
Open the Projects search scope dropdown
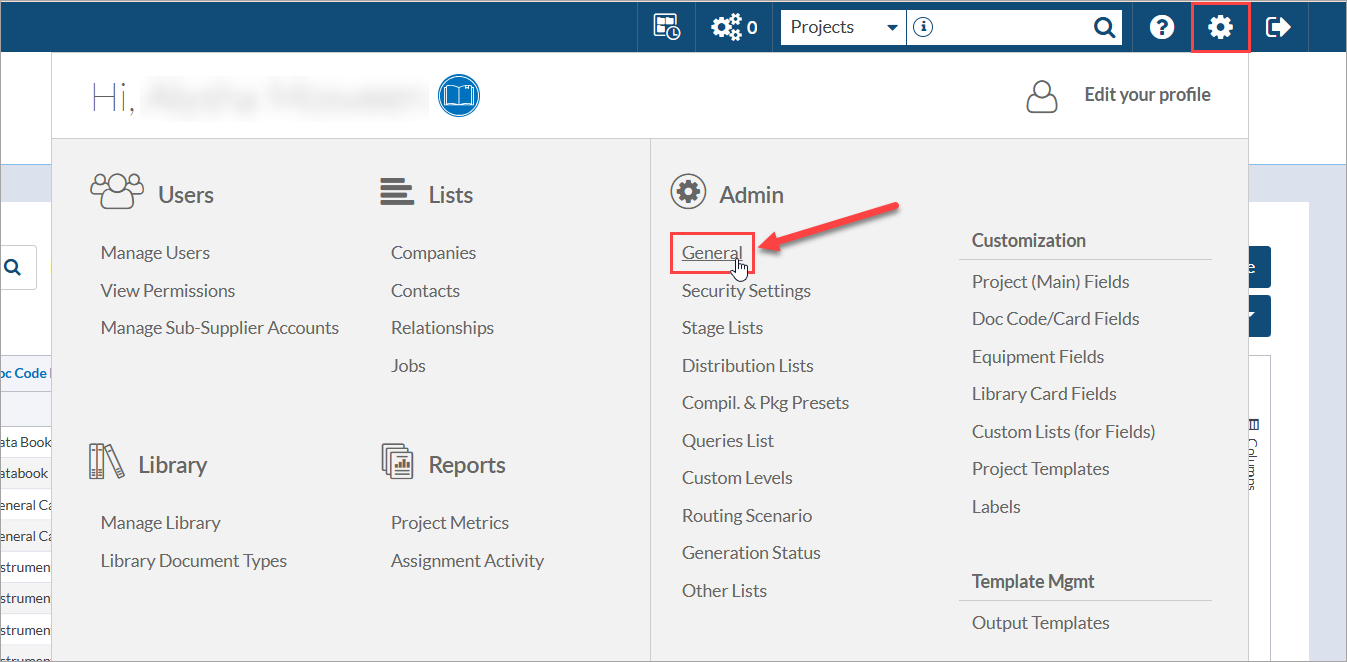pyautogui.click(x=843, y=27)
